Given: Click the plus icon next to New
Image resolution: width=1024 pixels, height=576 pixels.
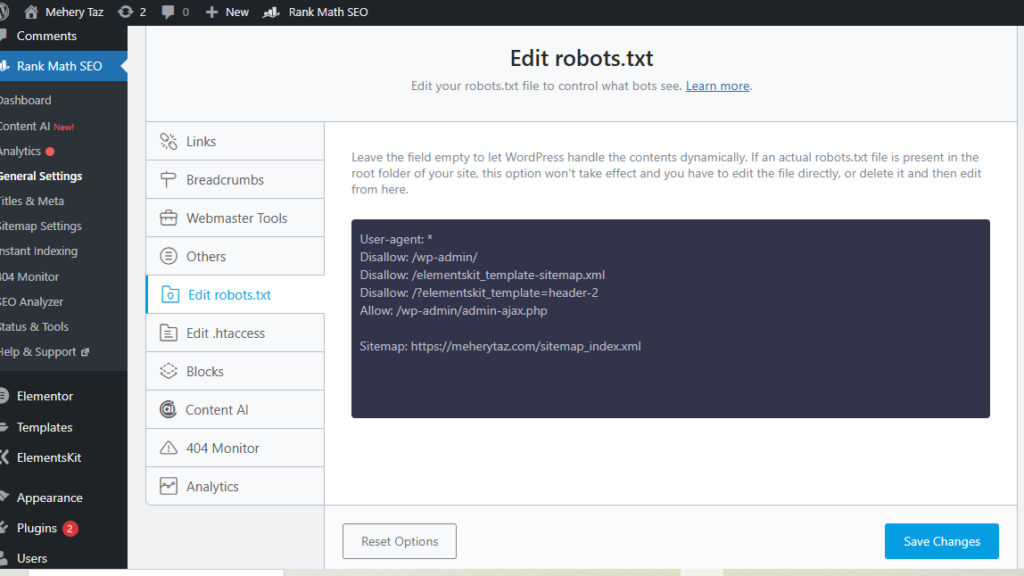Looking at the screenshot, I should [212, 12].
